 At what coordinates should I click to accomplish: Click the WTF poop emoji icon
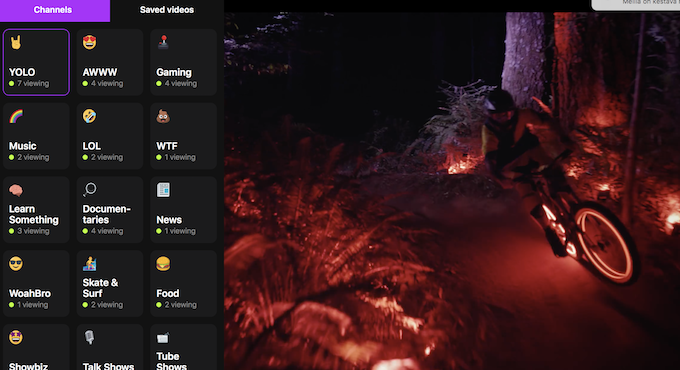pyautogui.click(x=163, y=116)
